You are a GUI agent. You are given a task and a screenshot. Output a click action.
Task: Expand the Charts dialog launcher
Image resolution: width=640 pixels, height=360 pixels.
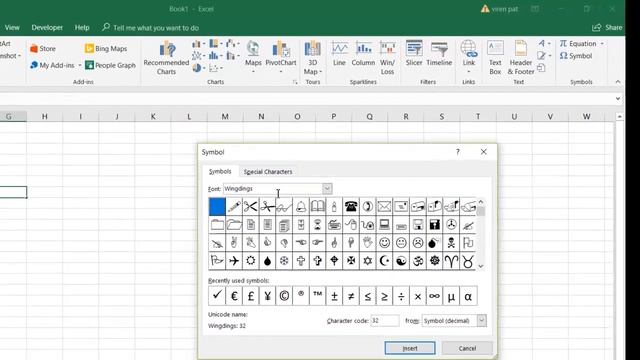(x=295, y=82)
